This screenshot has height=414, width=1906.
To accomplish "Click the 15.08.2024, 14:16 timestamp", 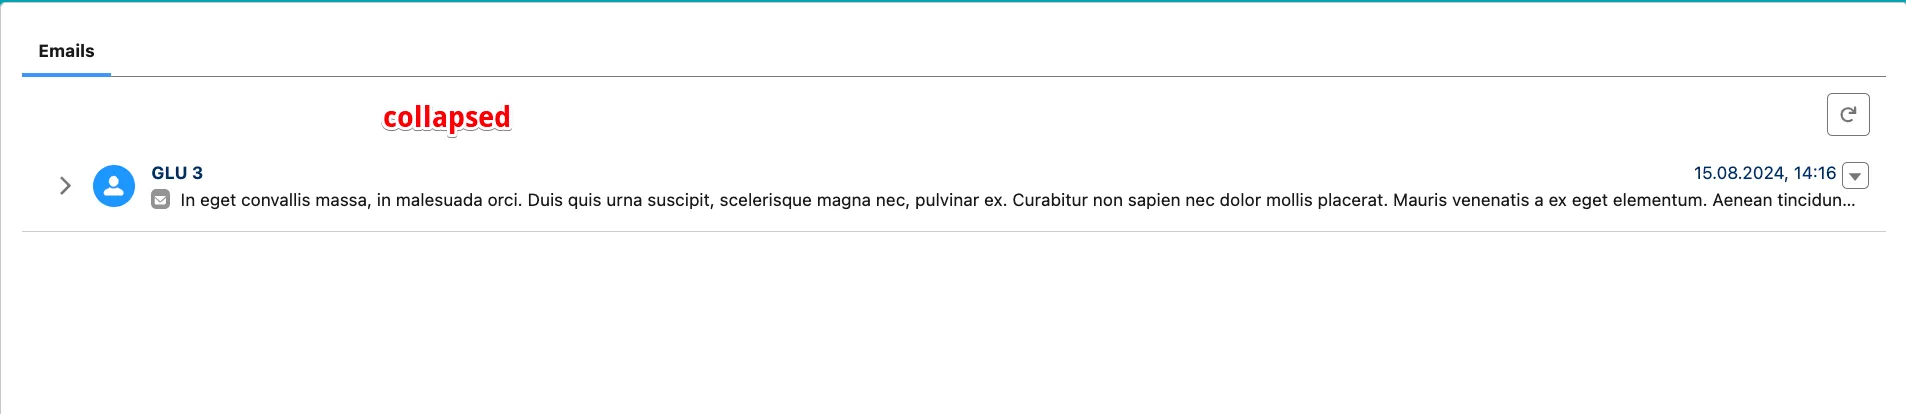I will [1764, 173].
